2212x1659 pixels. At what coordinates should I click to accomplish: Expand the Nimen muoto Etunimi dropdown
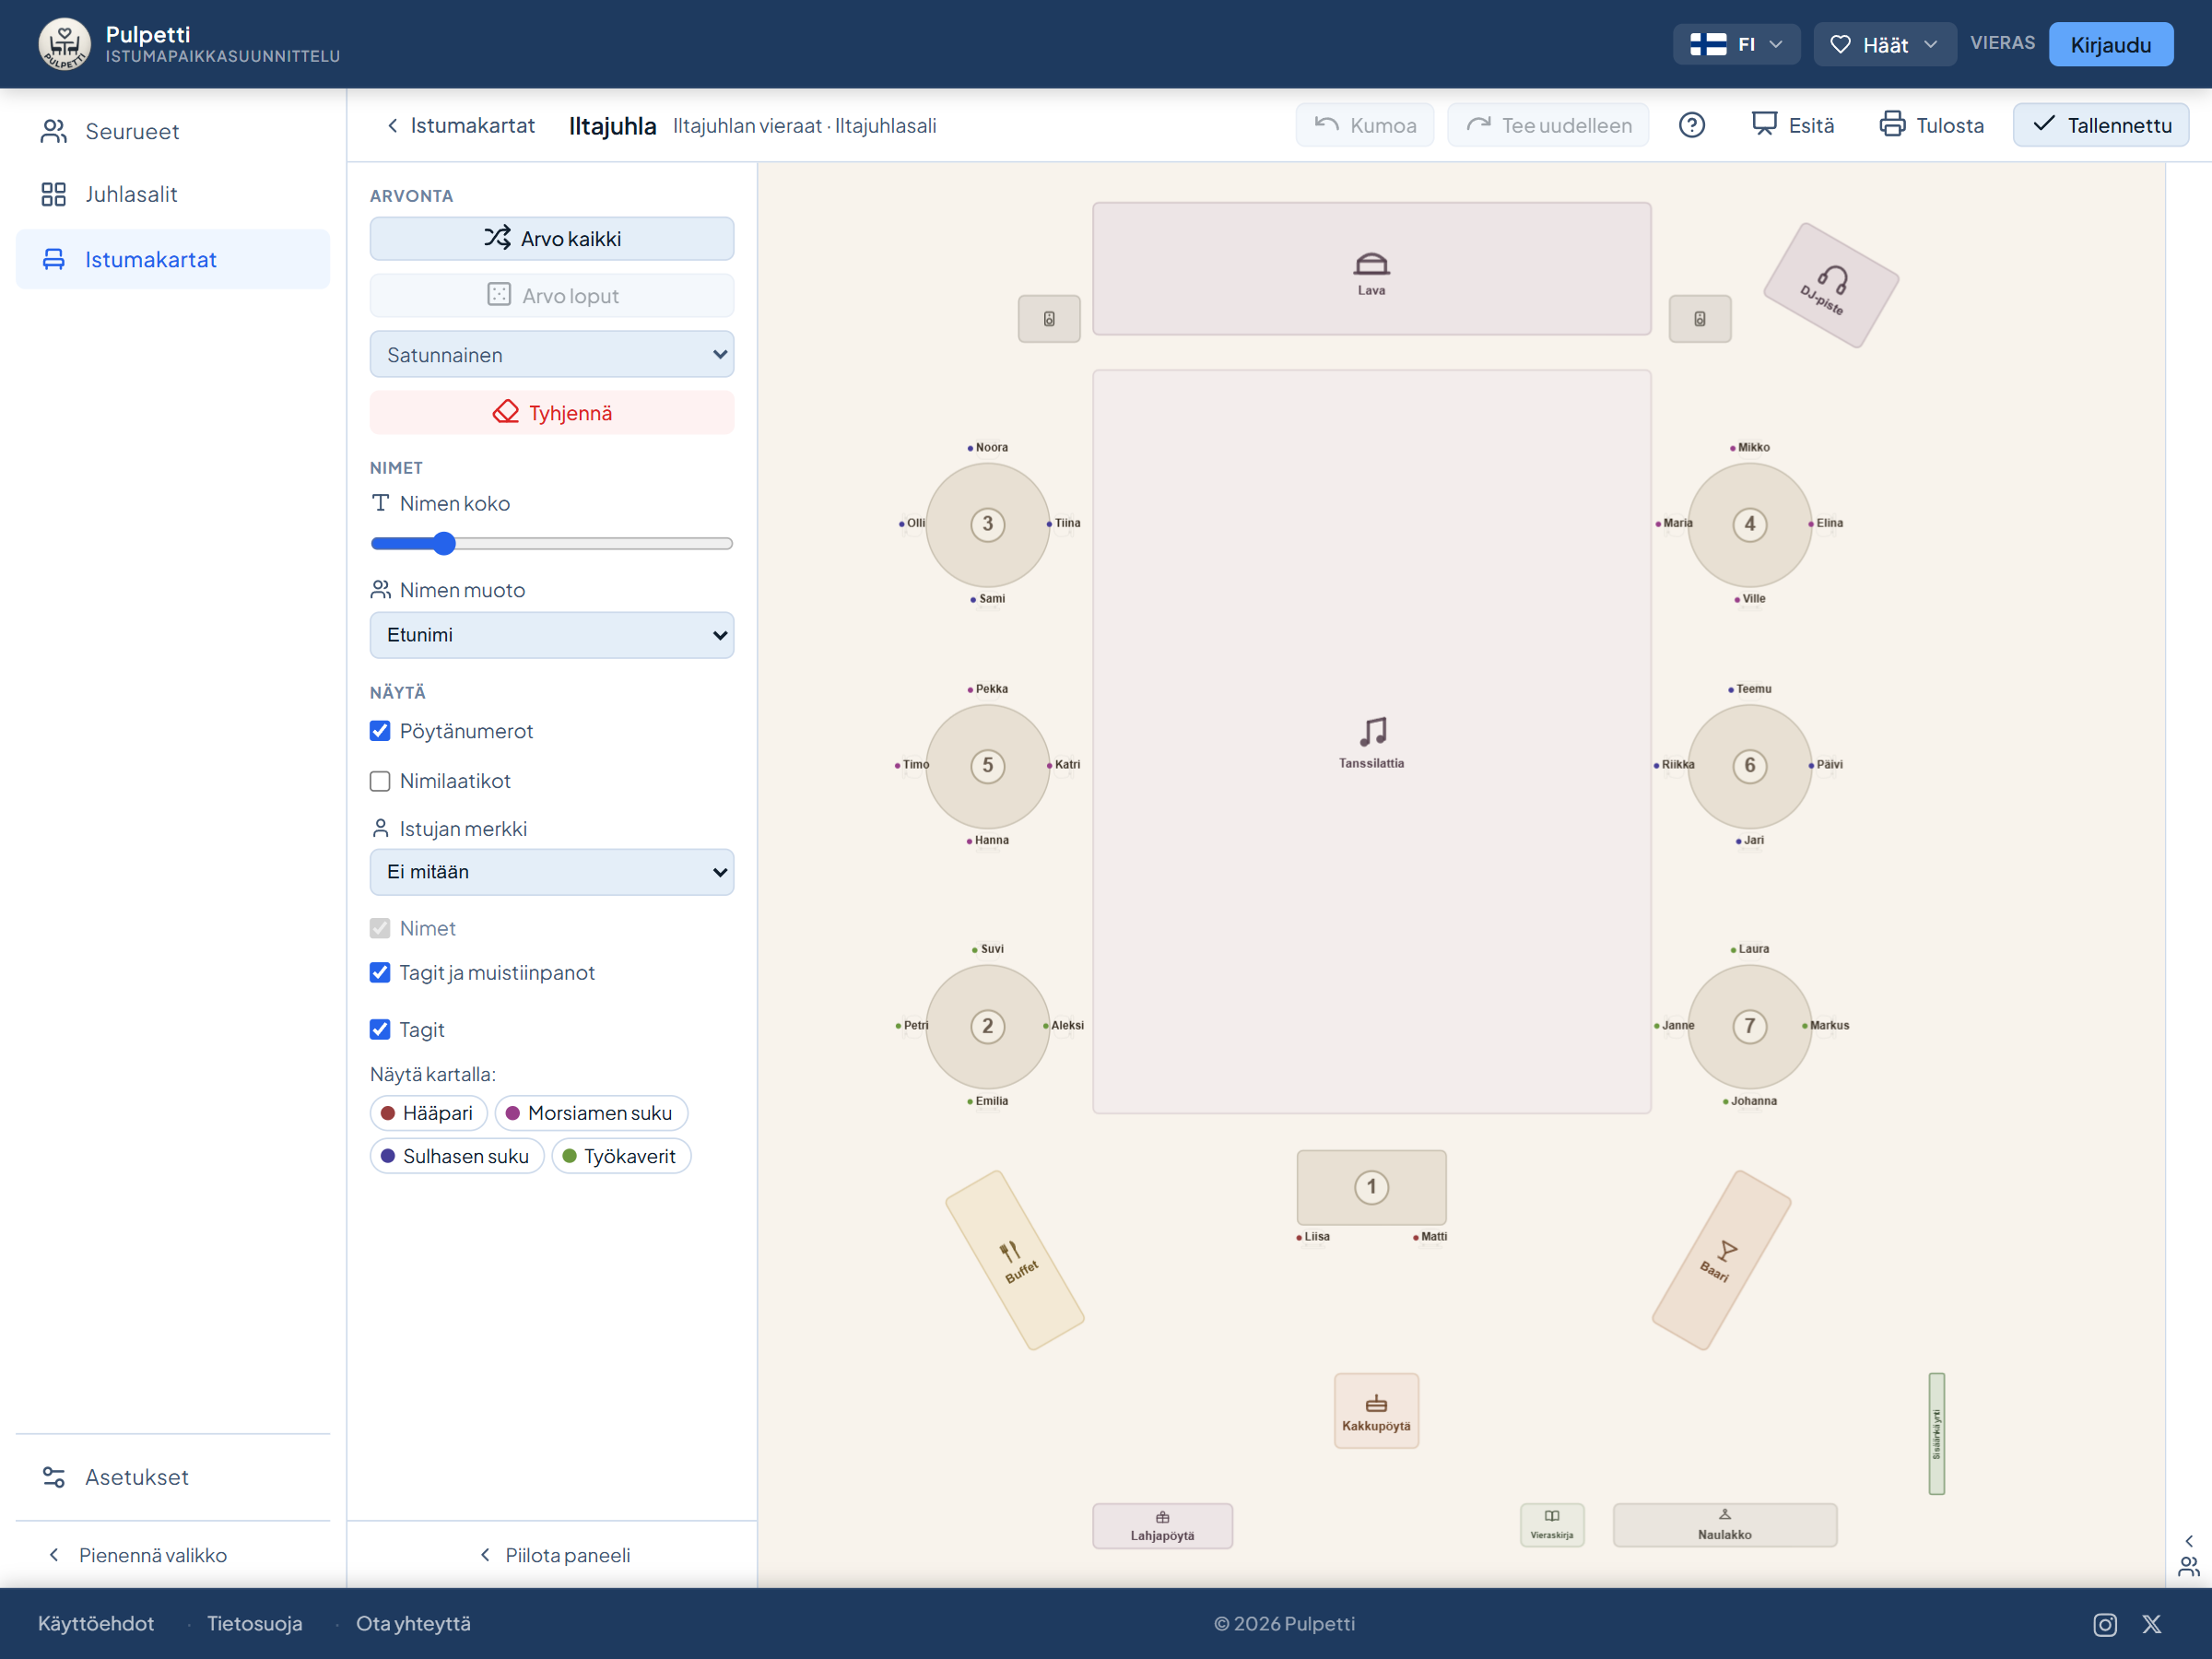pyautogui.click(x=552, y=635)
